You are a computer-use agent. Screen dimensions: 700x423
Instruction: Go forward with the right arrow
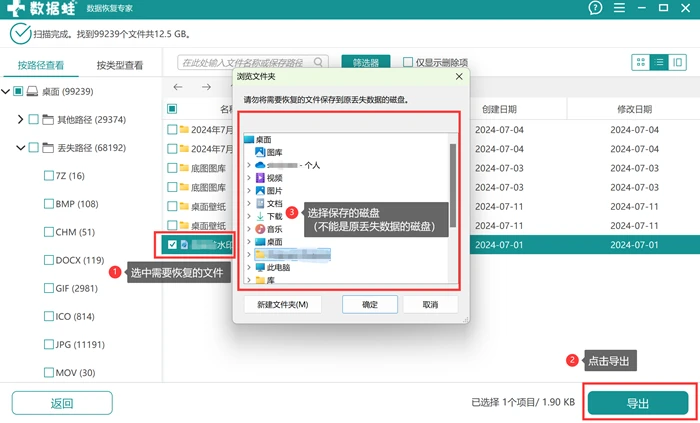click(x=206, y=87)
